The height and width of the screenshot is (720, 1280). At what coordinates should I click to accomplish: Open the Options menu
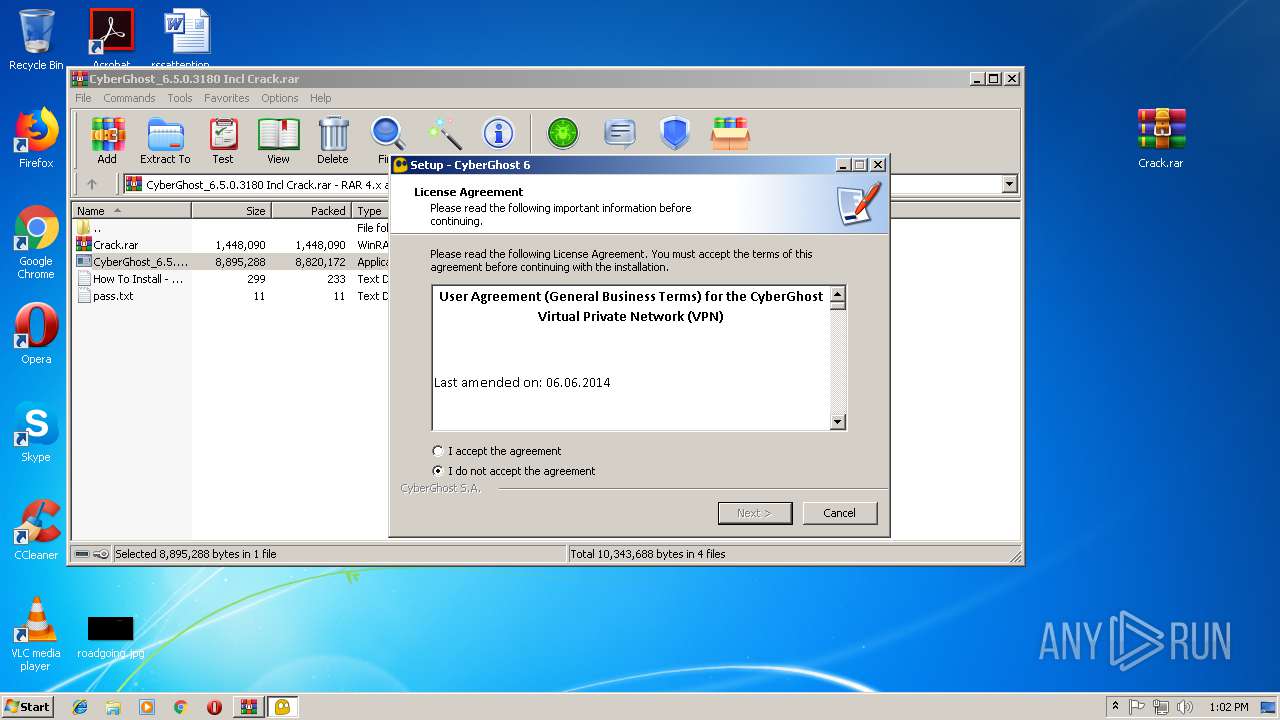point(280,98)
